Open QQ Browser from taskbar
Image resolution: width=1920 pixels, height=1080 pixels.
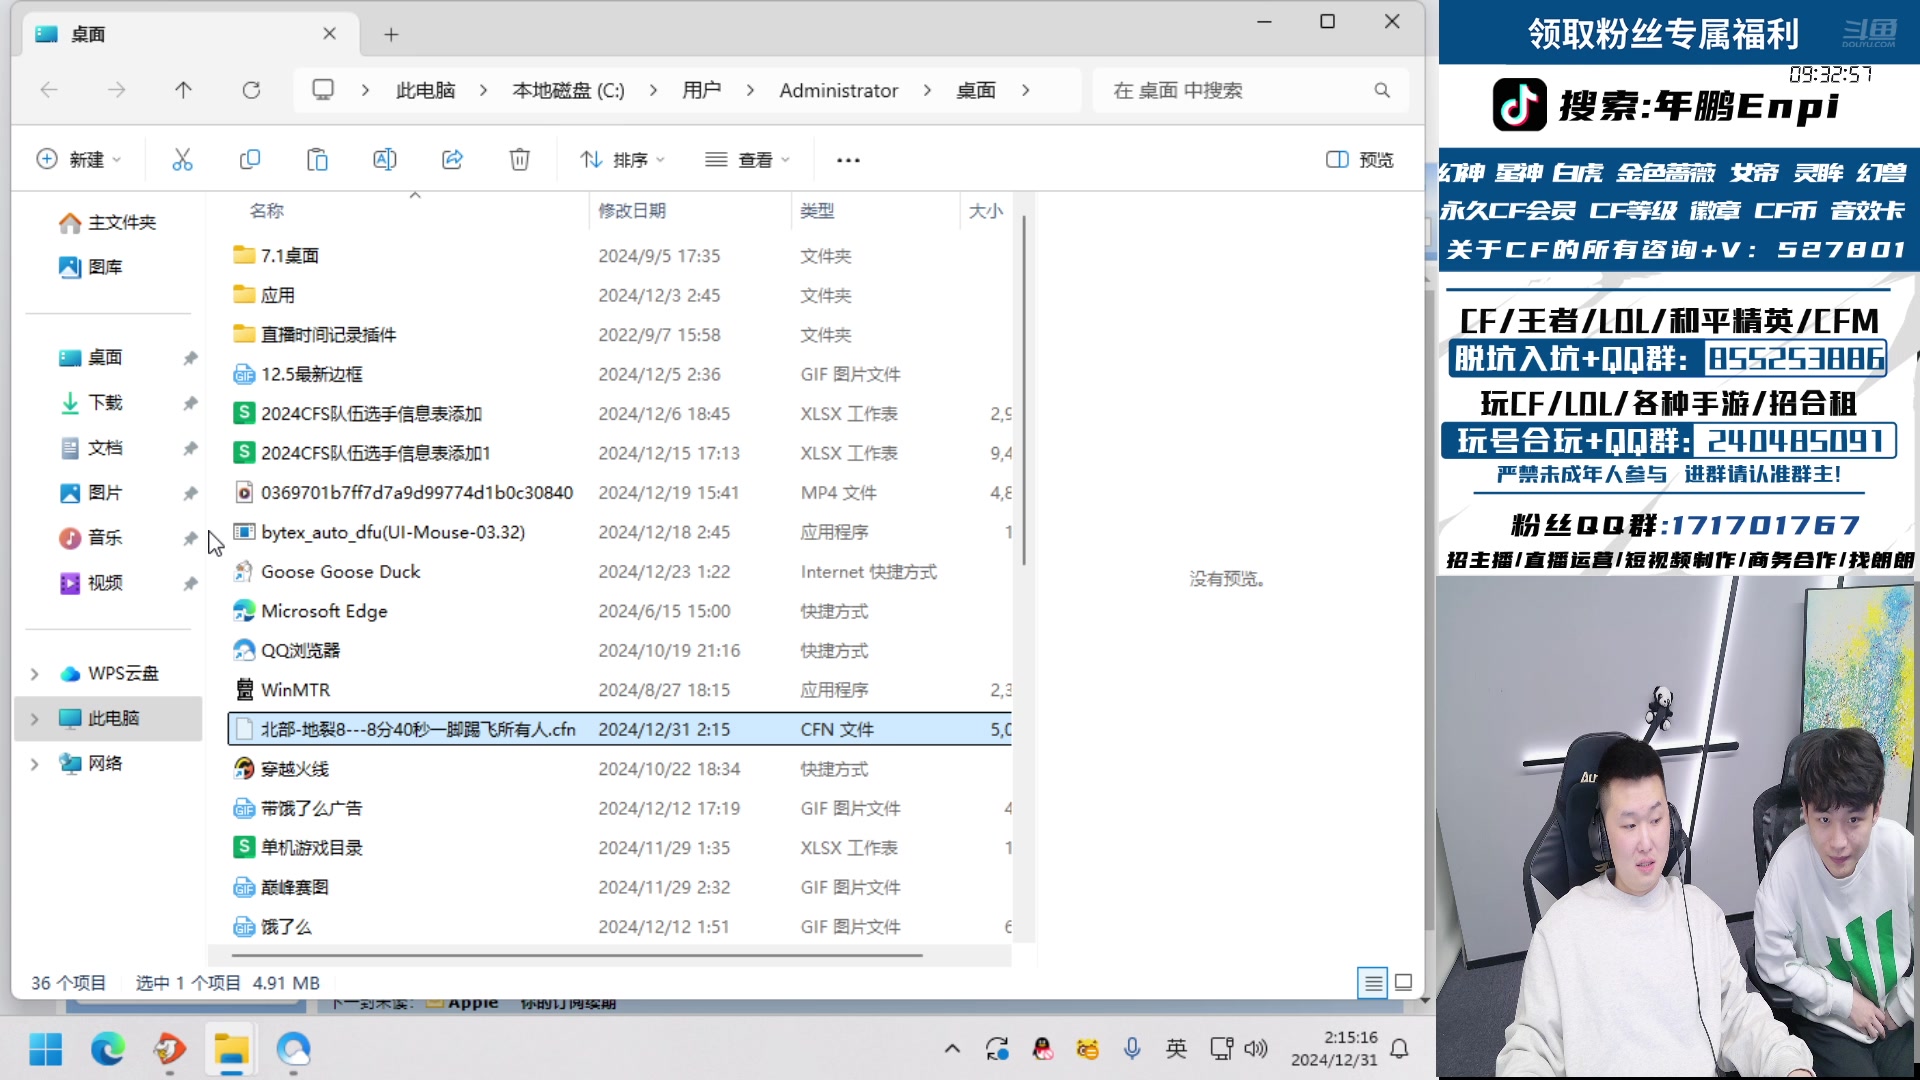pos(293,1049)
